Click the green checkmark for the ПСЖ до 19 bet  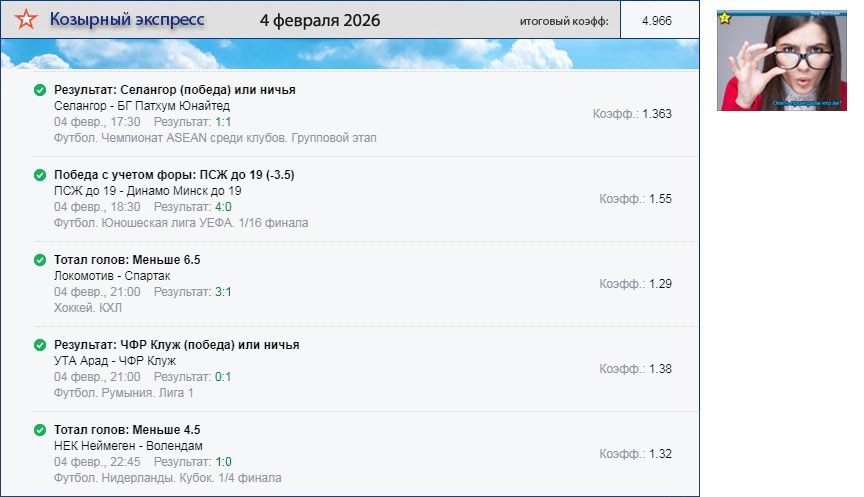[x=40, y=175]
